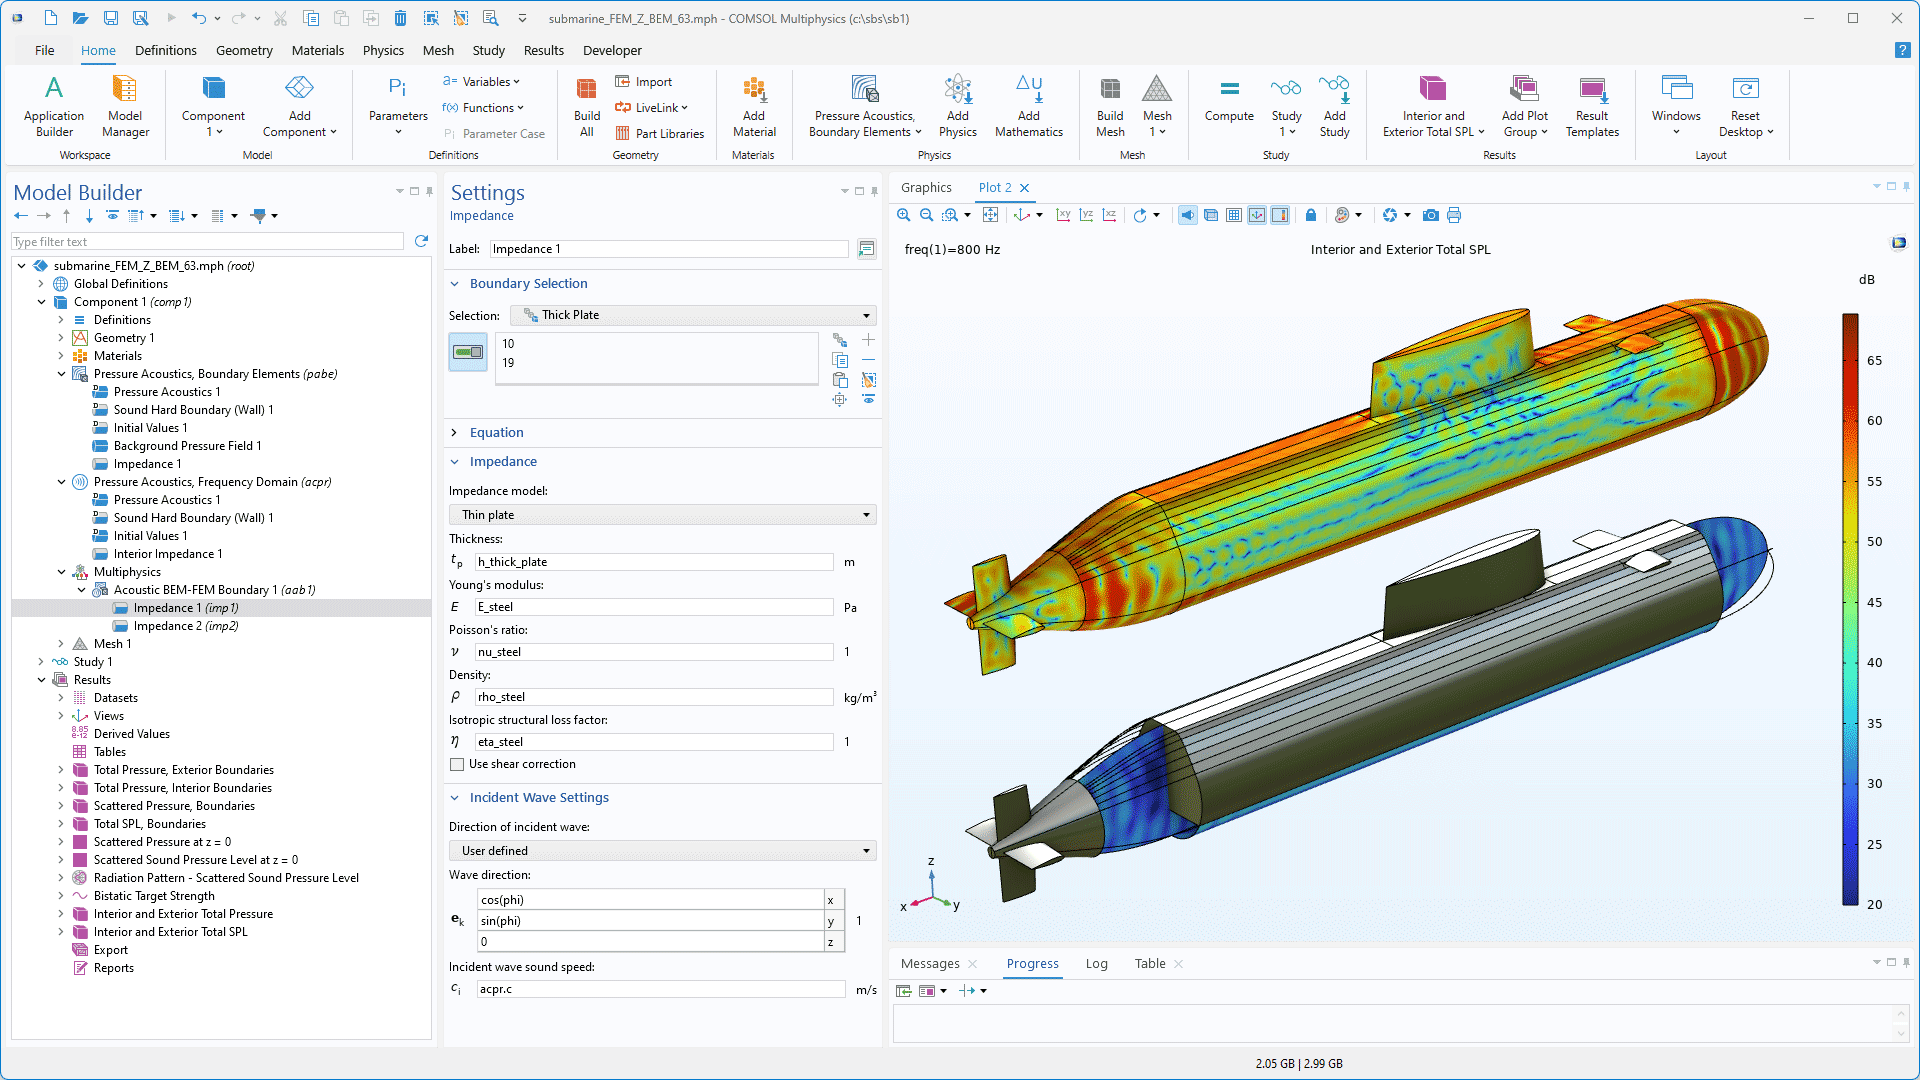The image size is (1920, 1080).
Task: Open Result Templates
Action: click(1592, 105)
